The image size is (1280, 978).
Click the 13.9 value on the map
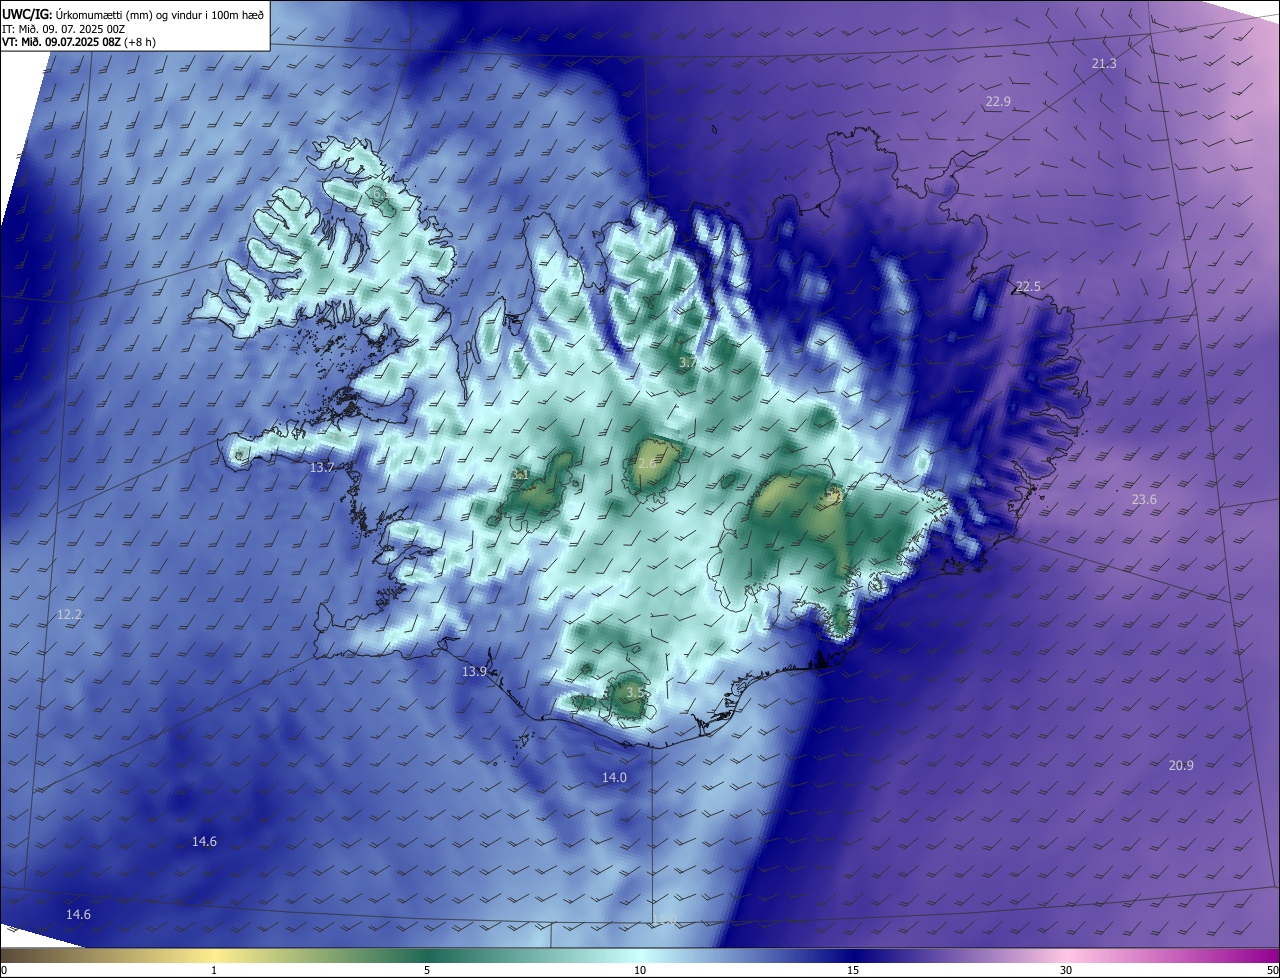pos(474,672)
